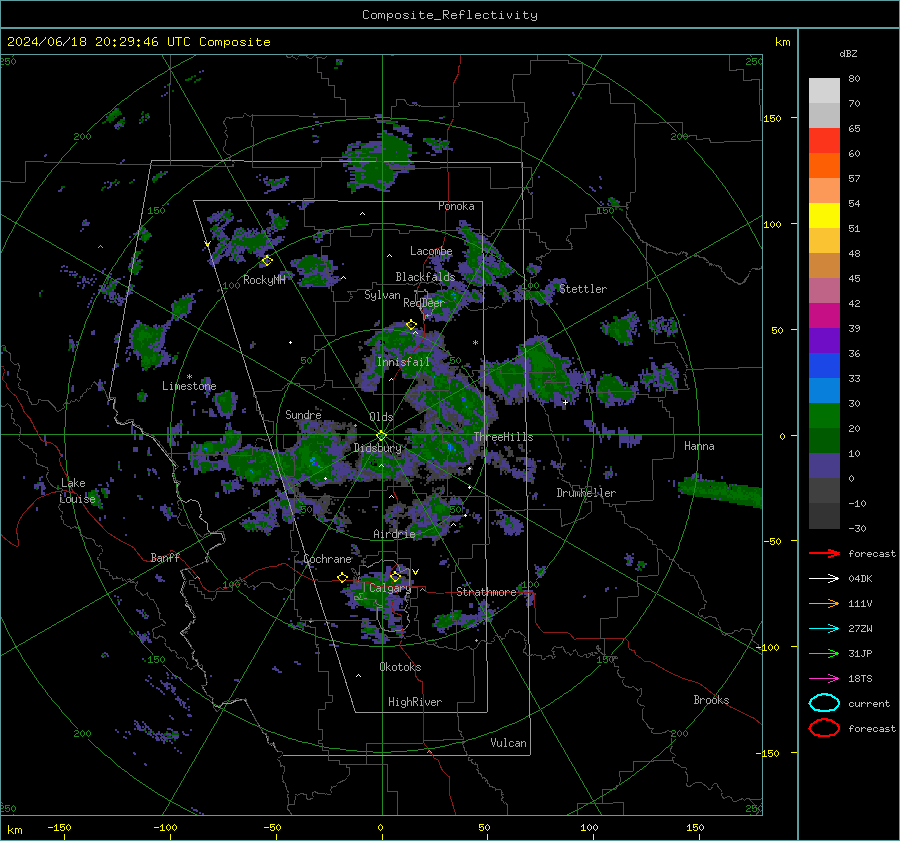The image size is (900, 841).
Task: Click the yellow diamond marker near RockyMH
Action: [x=267, y=261]
